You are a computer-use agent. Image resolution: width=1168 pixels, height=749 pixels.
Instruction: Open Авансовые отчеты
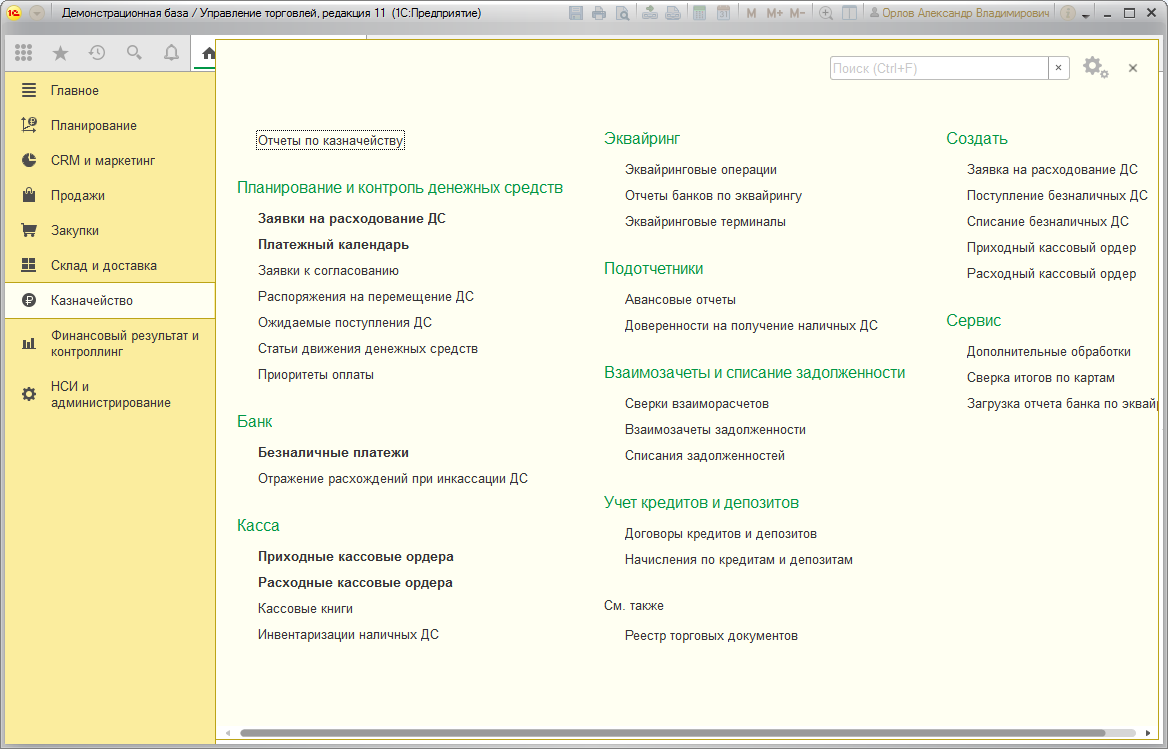click(x=680, y=299)
